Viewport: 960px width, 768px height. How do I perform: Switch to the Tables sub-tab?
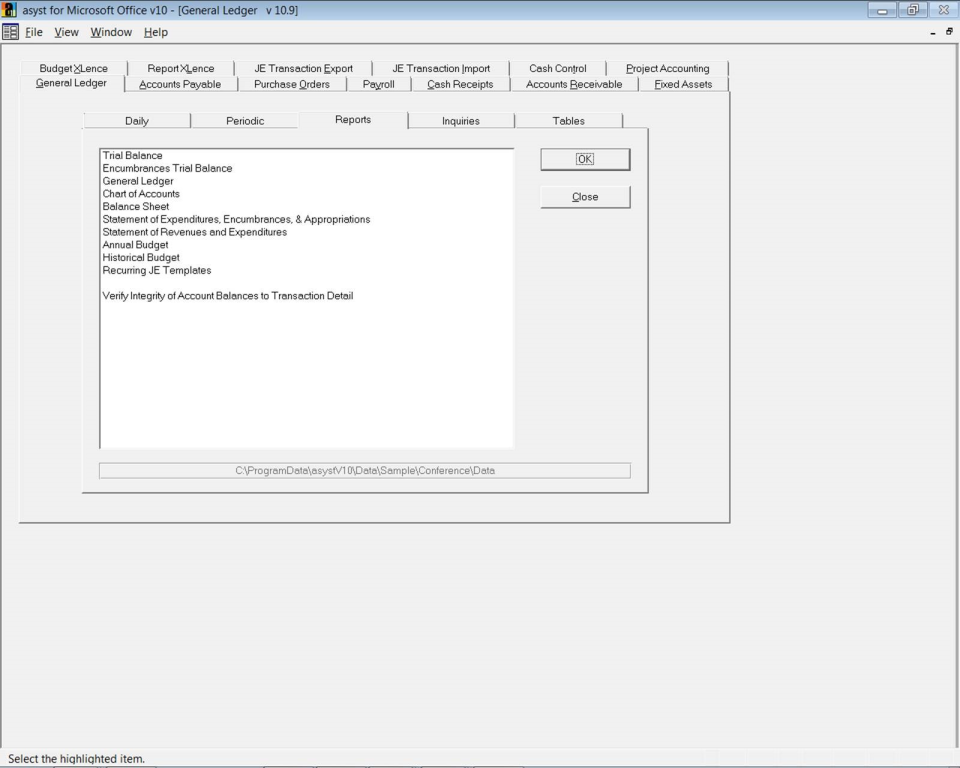coord(568,121)
